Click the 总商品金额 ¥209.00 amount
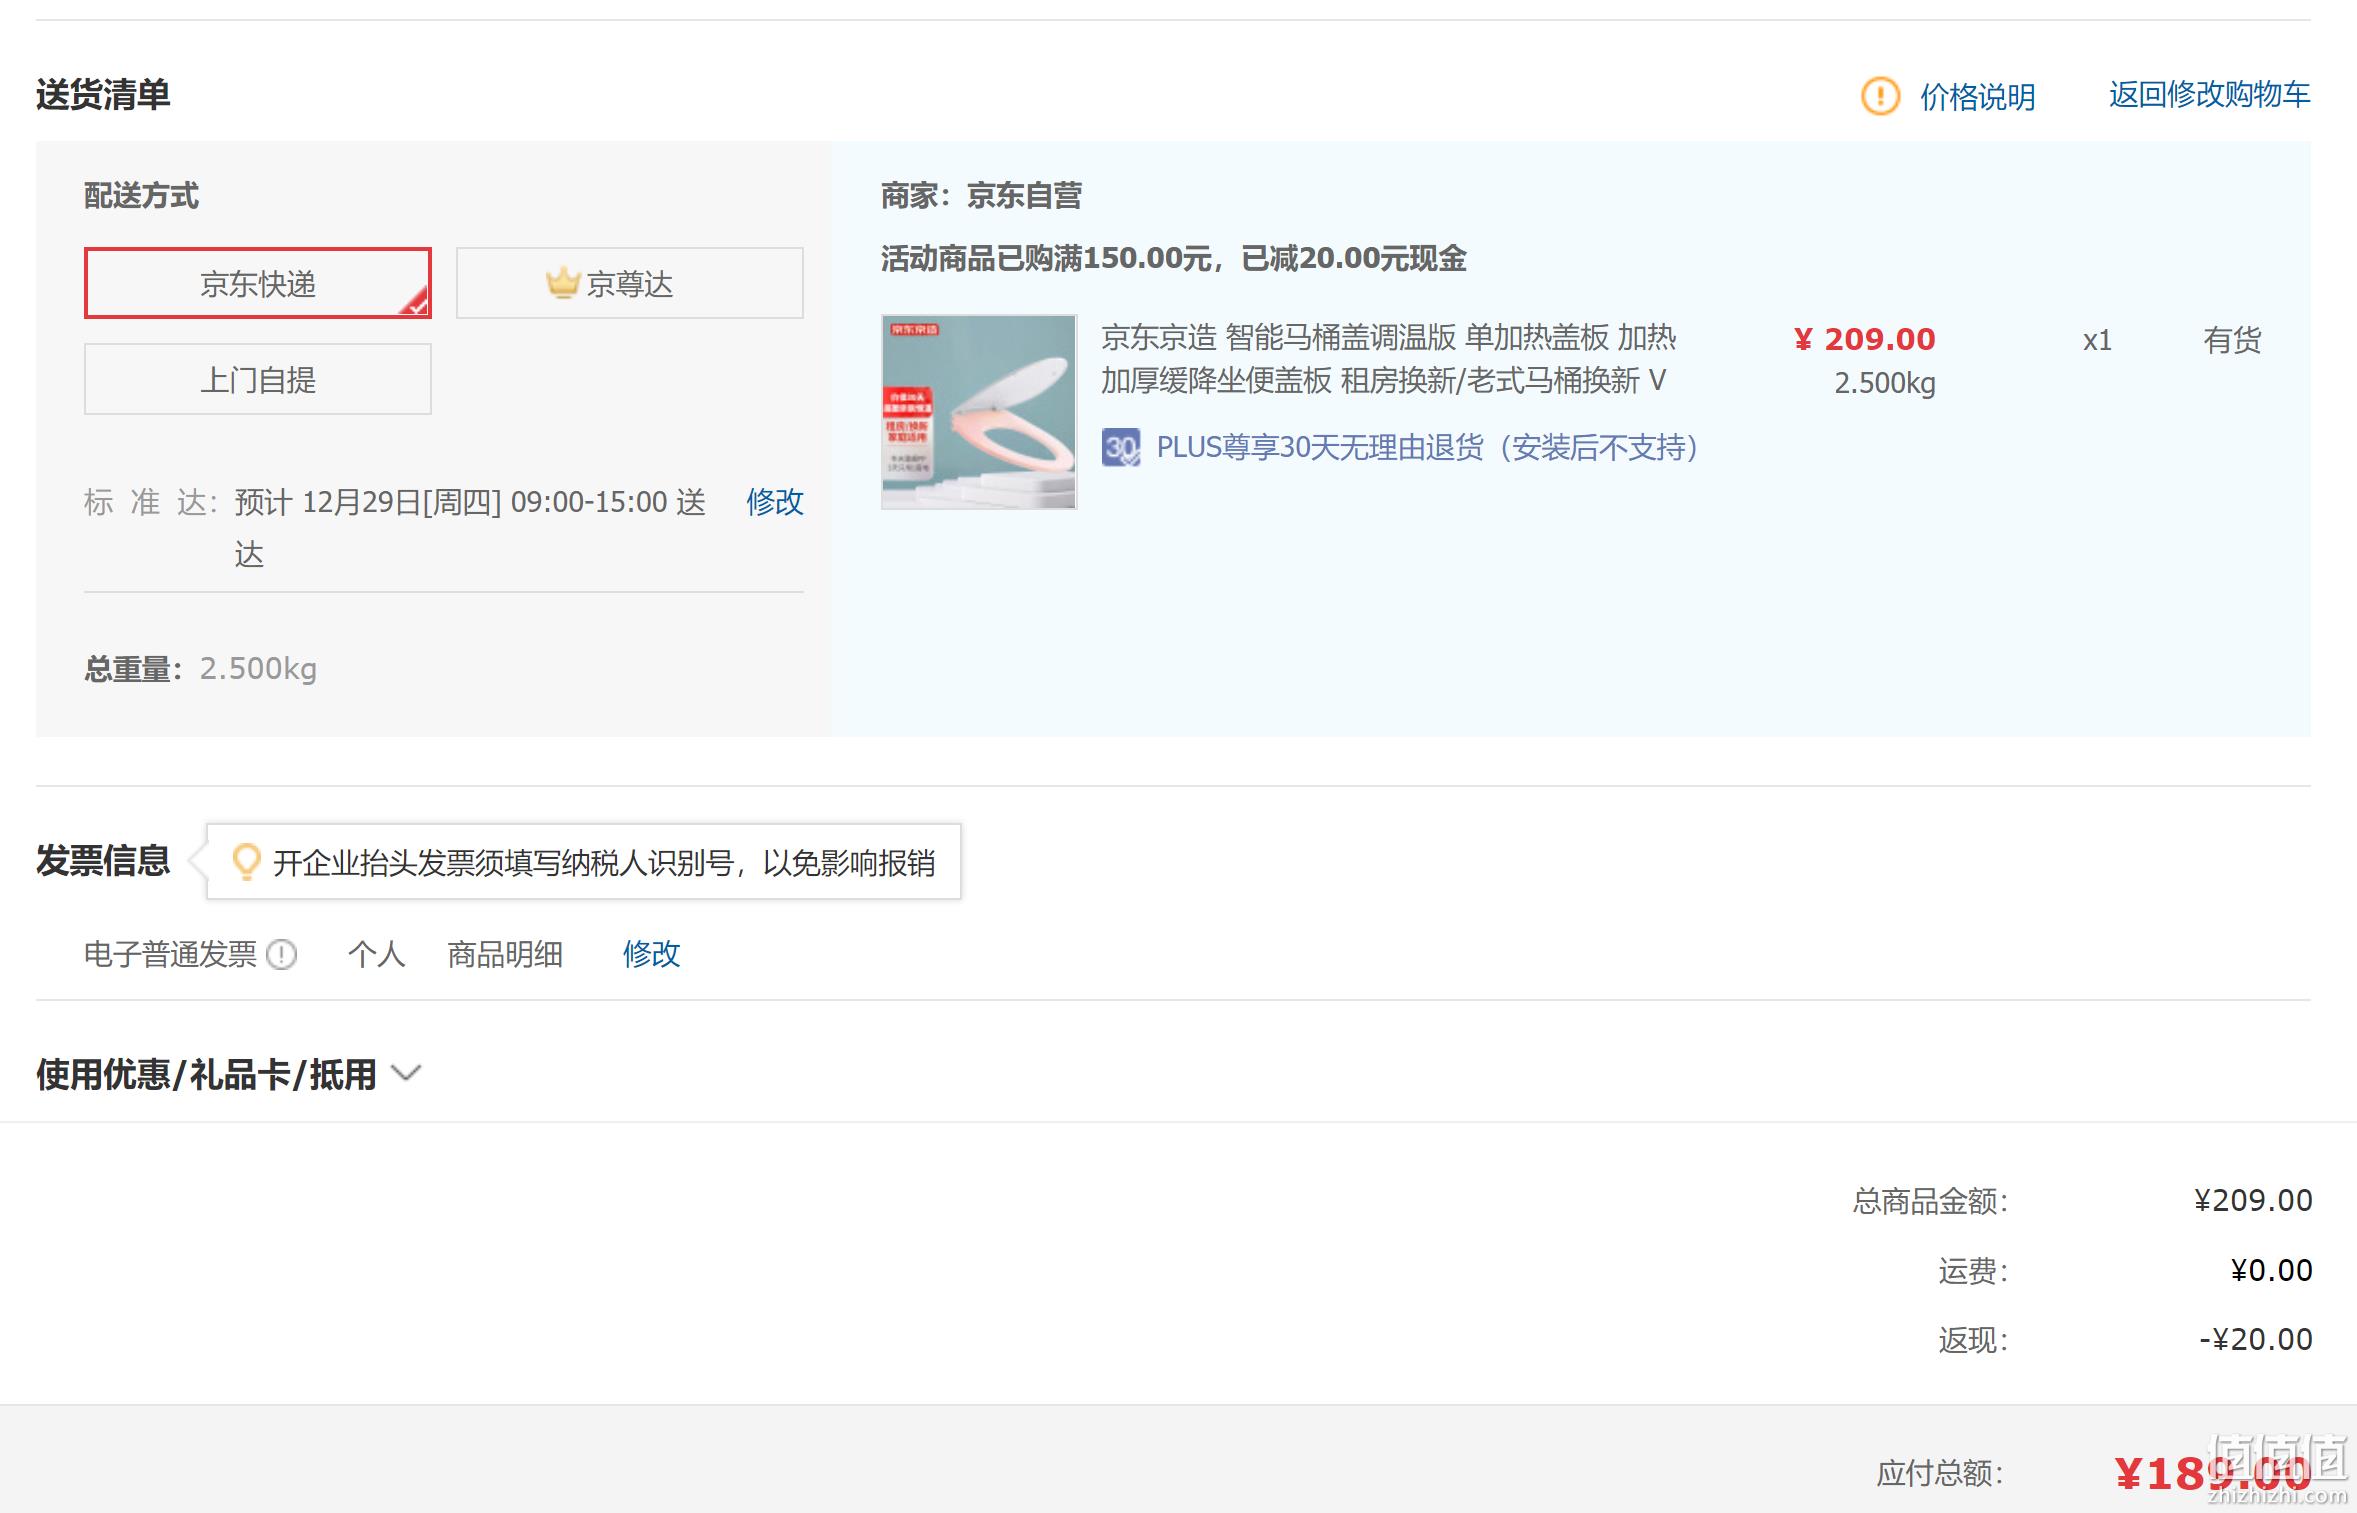This screenshot has width=2357, height=1513. (2252, 1200)
